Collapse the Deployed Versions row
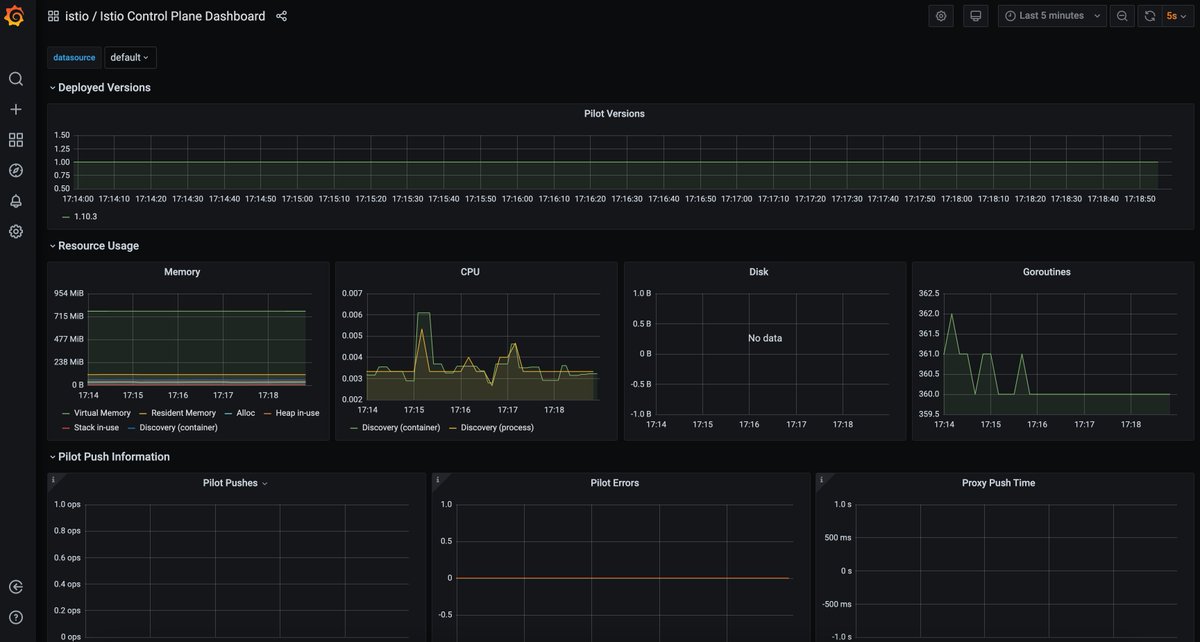The image size is (1200, 642). (x=99, y=87)
